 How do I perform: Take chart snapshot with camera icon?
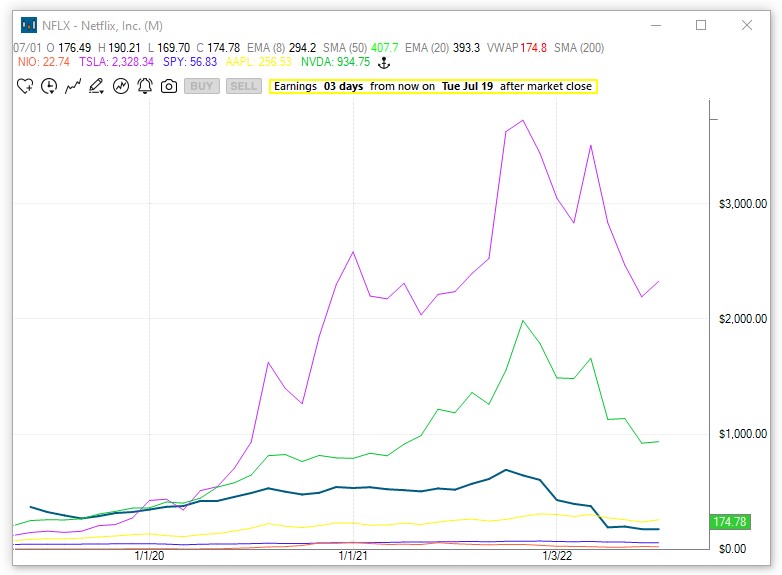click(x=169, y=87)
